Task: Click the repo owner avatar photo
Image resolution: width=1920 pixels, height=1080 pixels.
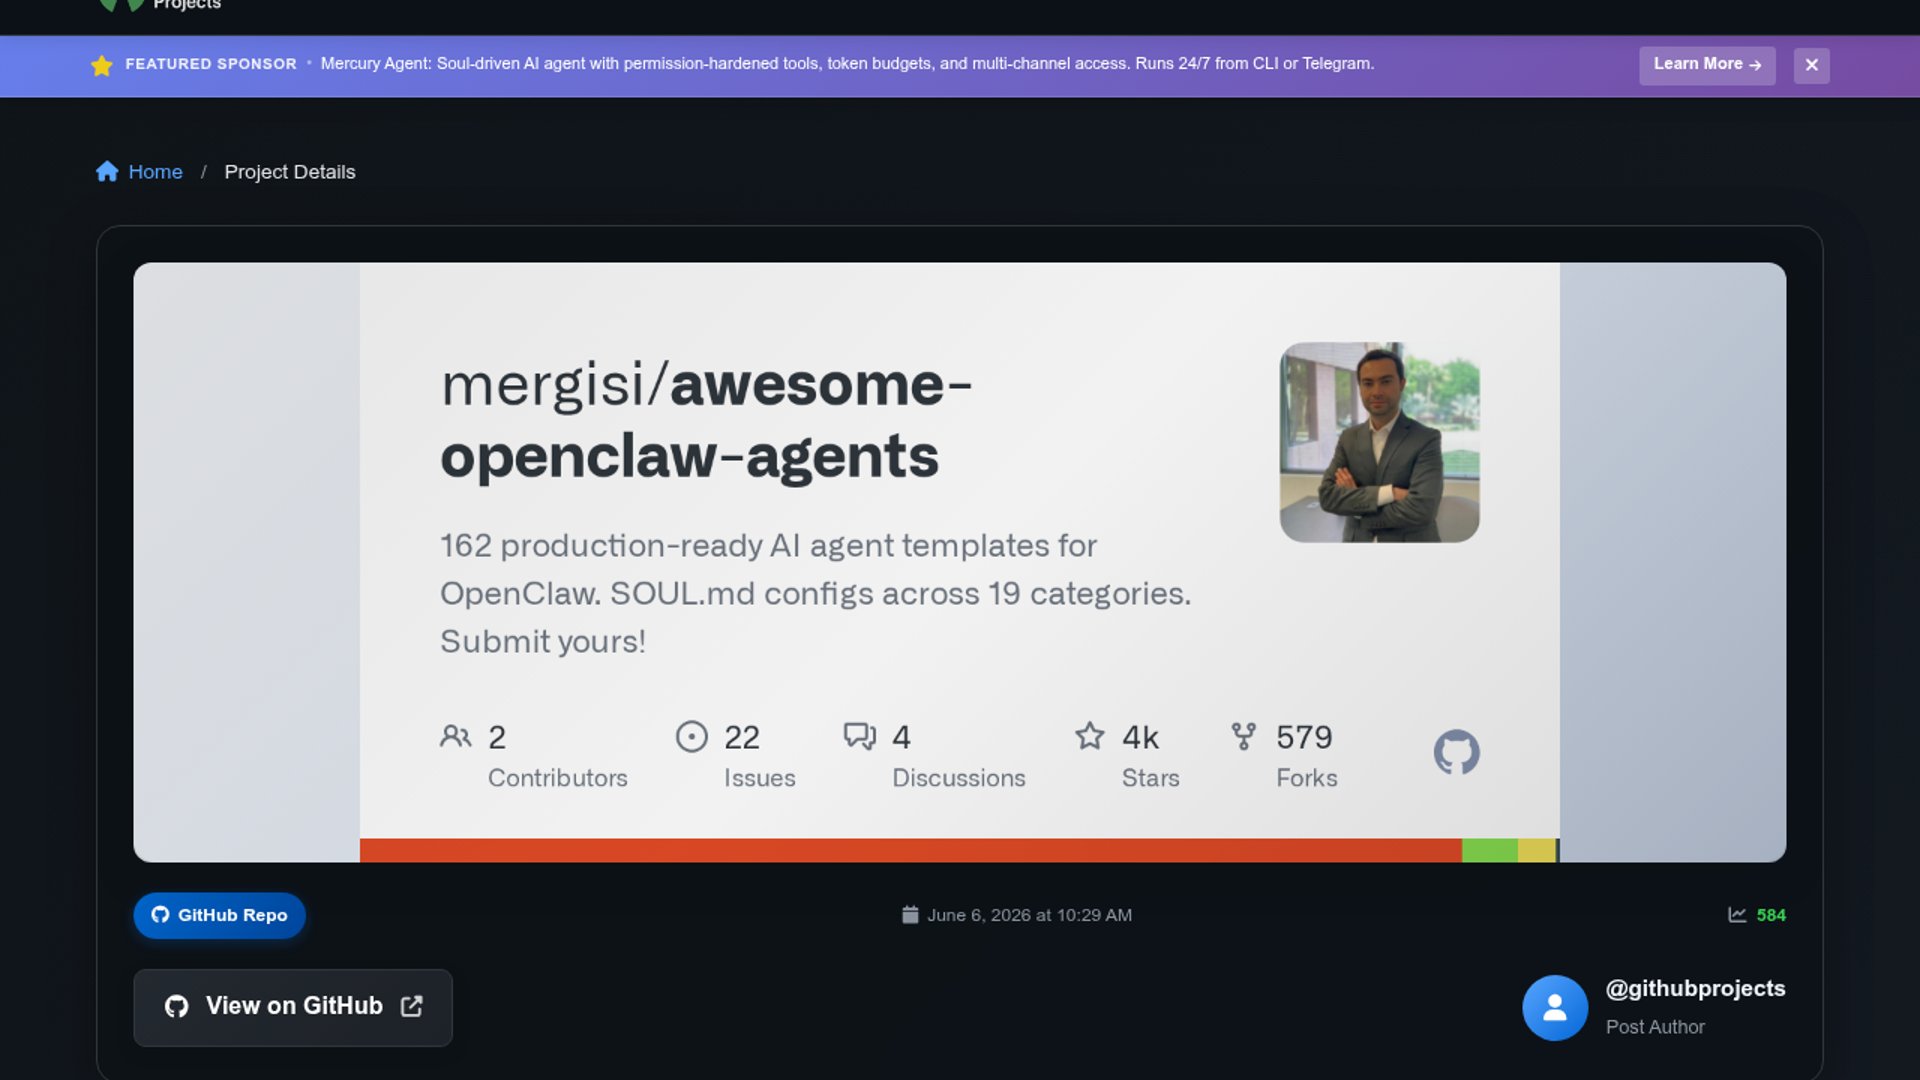Action: click(x=1379, y=443)
